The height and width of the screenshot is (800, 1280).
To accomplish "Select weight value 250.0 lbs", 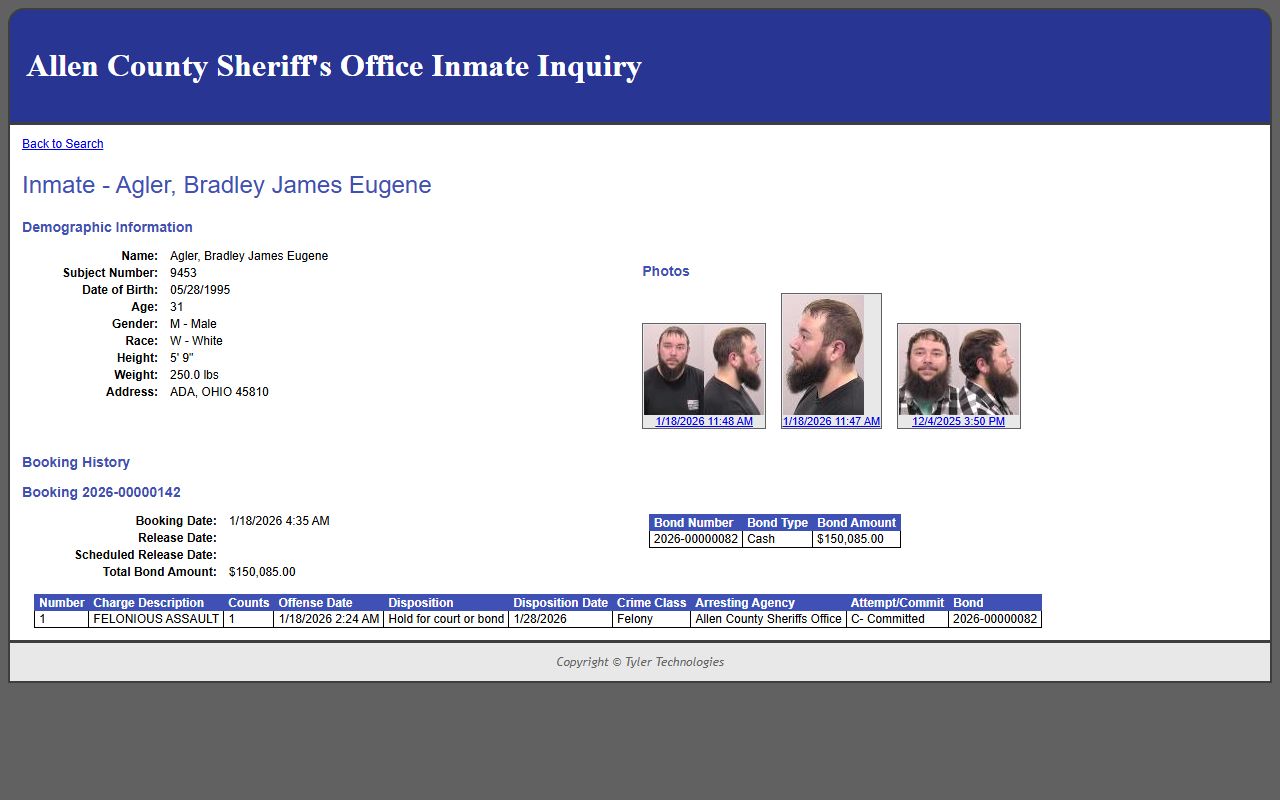I will [194, 375].
